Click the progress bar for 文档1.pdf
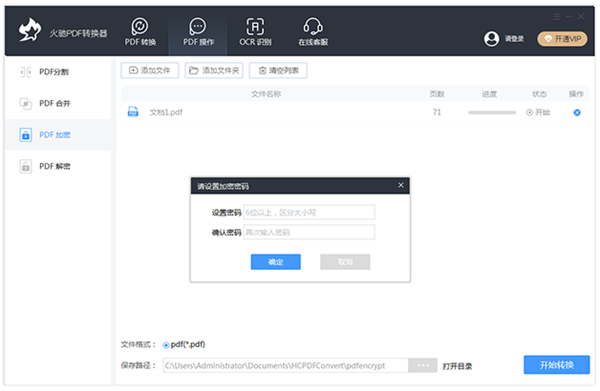This screenshot has height=391, width=600. tap(492, 112)
